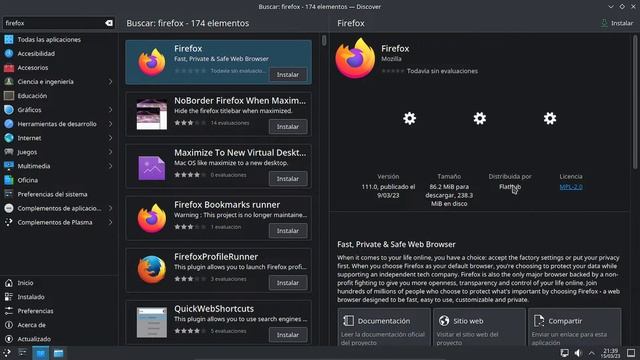The image size is (640, 360).
Task: Click the results list scrollbar
Action: [x=324, y=40]
